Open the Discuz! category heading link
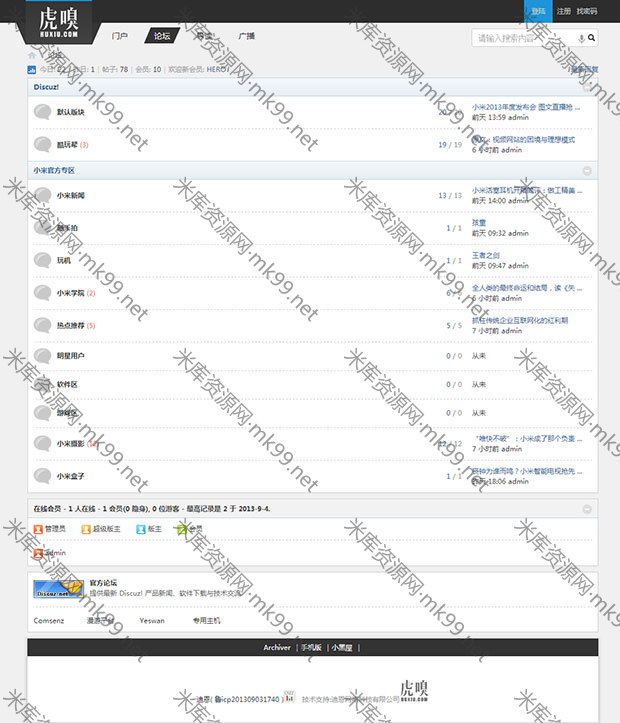 pos(46,87)
